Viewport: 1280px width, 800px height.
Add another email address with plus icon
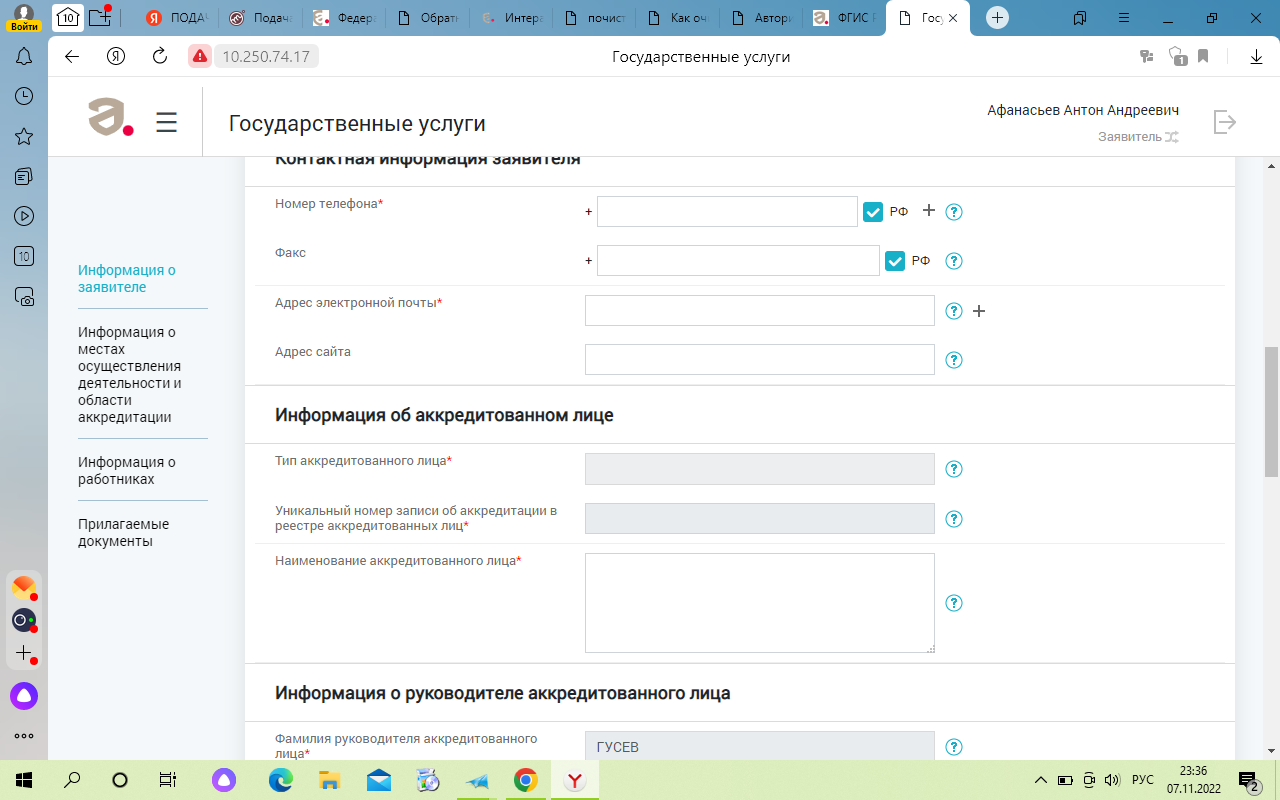pos(979,311)
